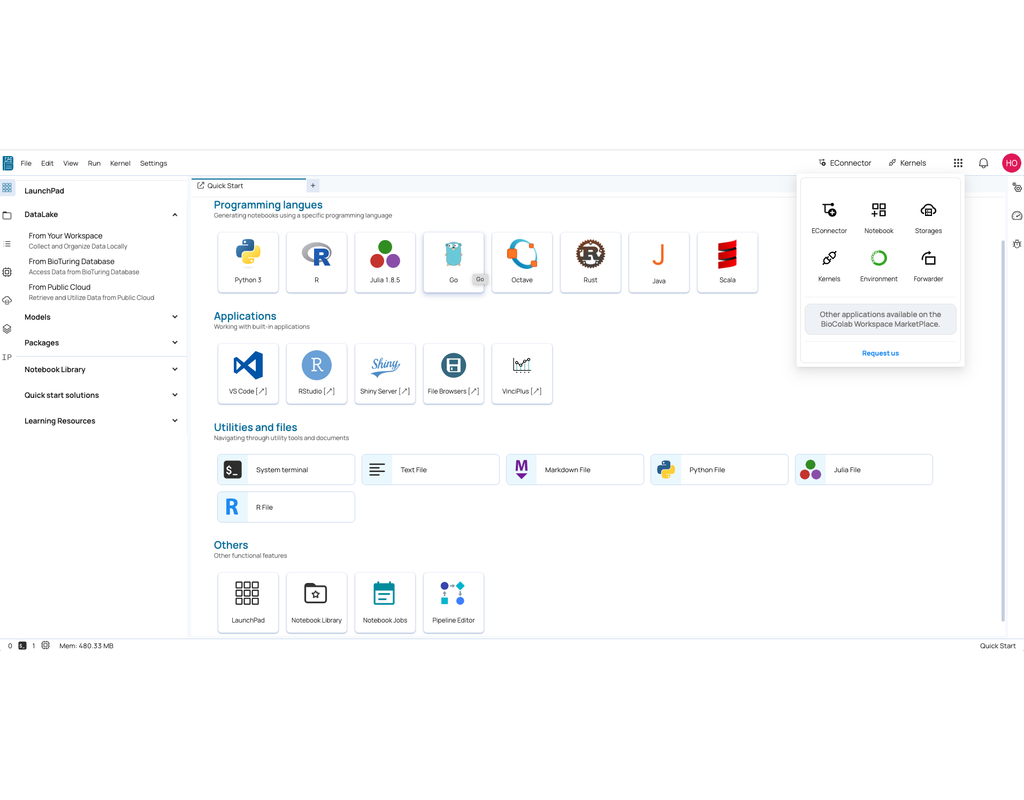Open Notebook Jobs
Image resolution: width=1024 pixels, height=800 pixels.
pyautogui.click(x=385, y=602)
